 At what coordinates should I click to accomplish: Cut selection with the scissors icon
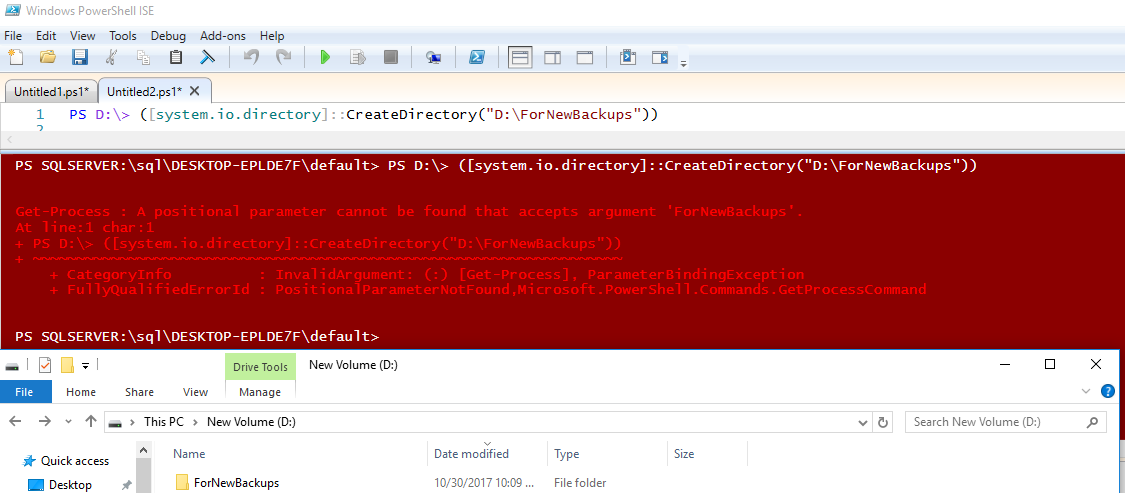point(111,57)
